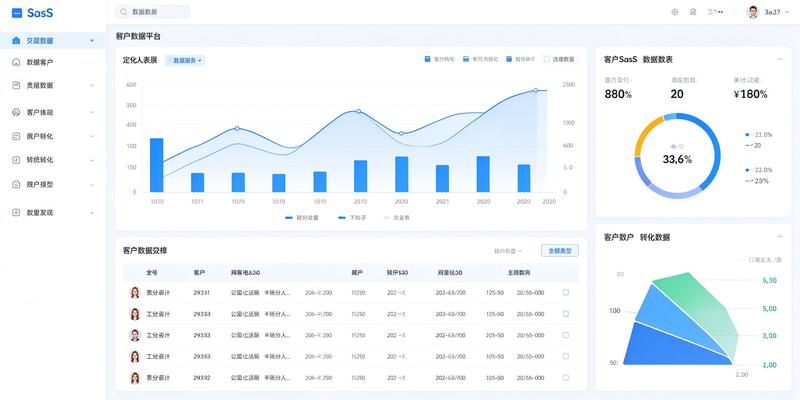Collapse the active first sidebar item caret
The width and height of the screenshot is (800, 400).
[x=92, y=40]
